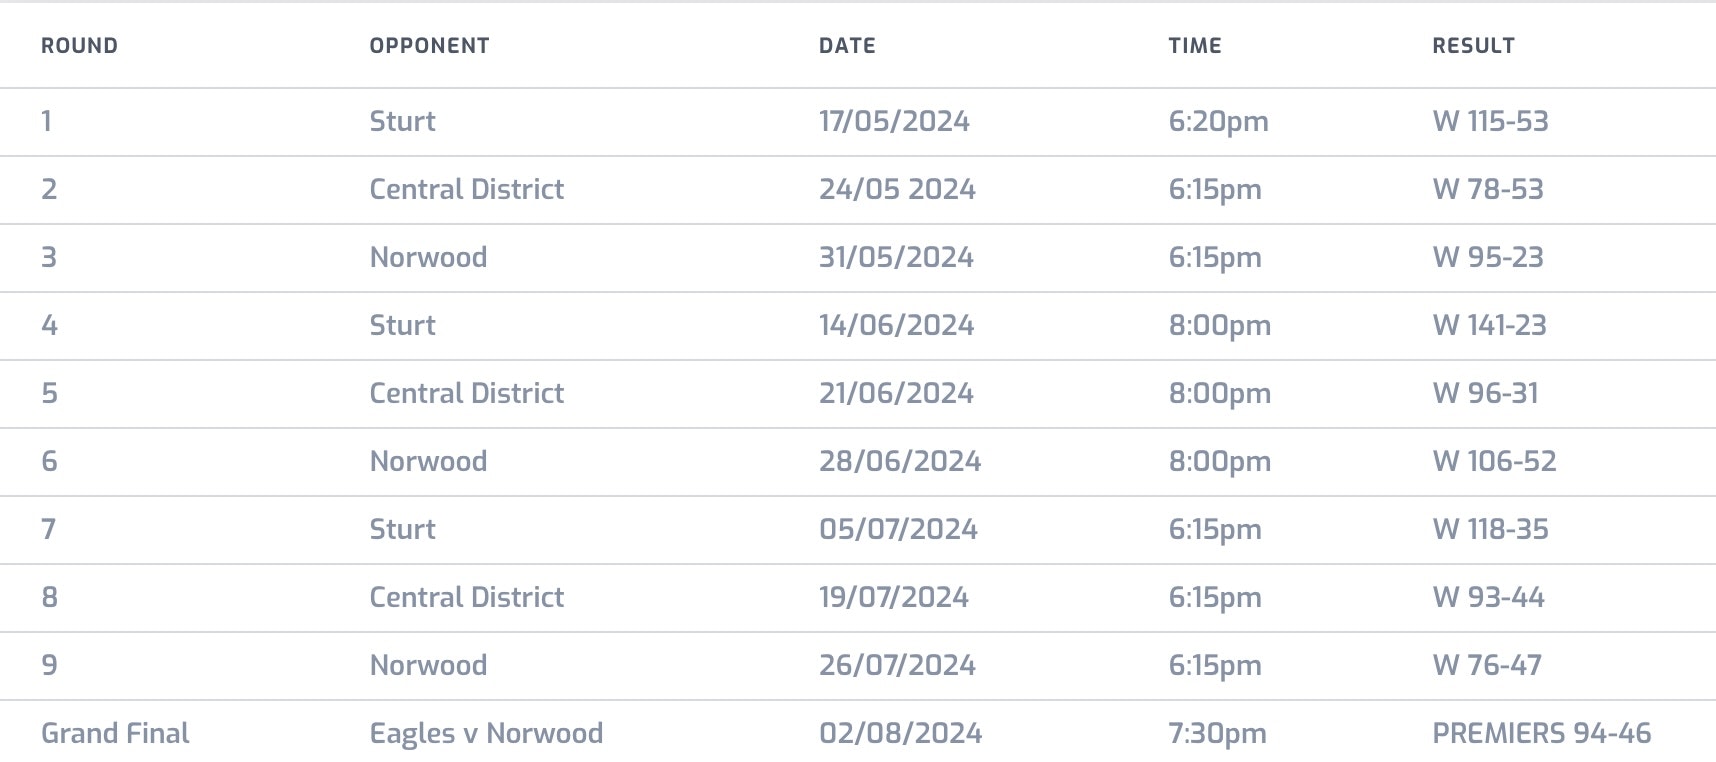Click Central District in round 8

point(466,598)
